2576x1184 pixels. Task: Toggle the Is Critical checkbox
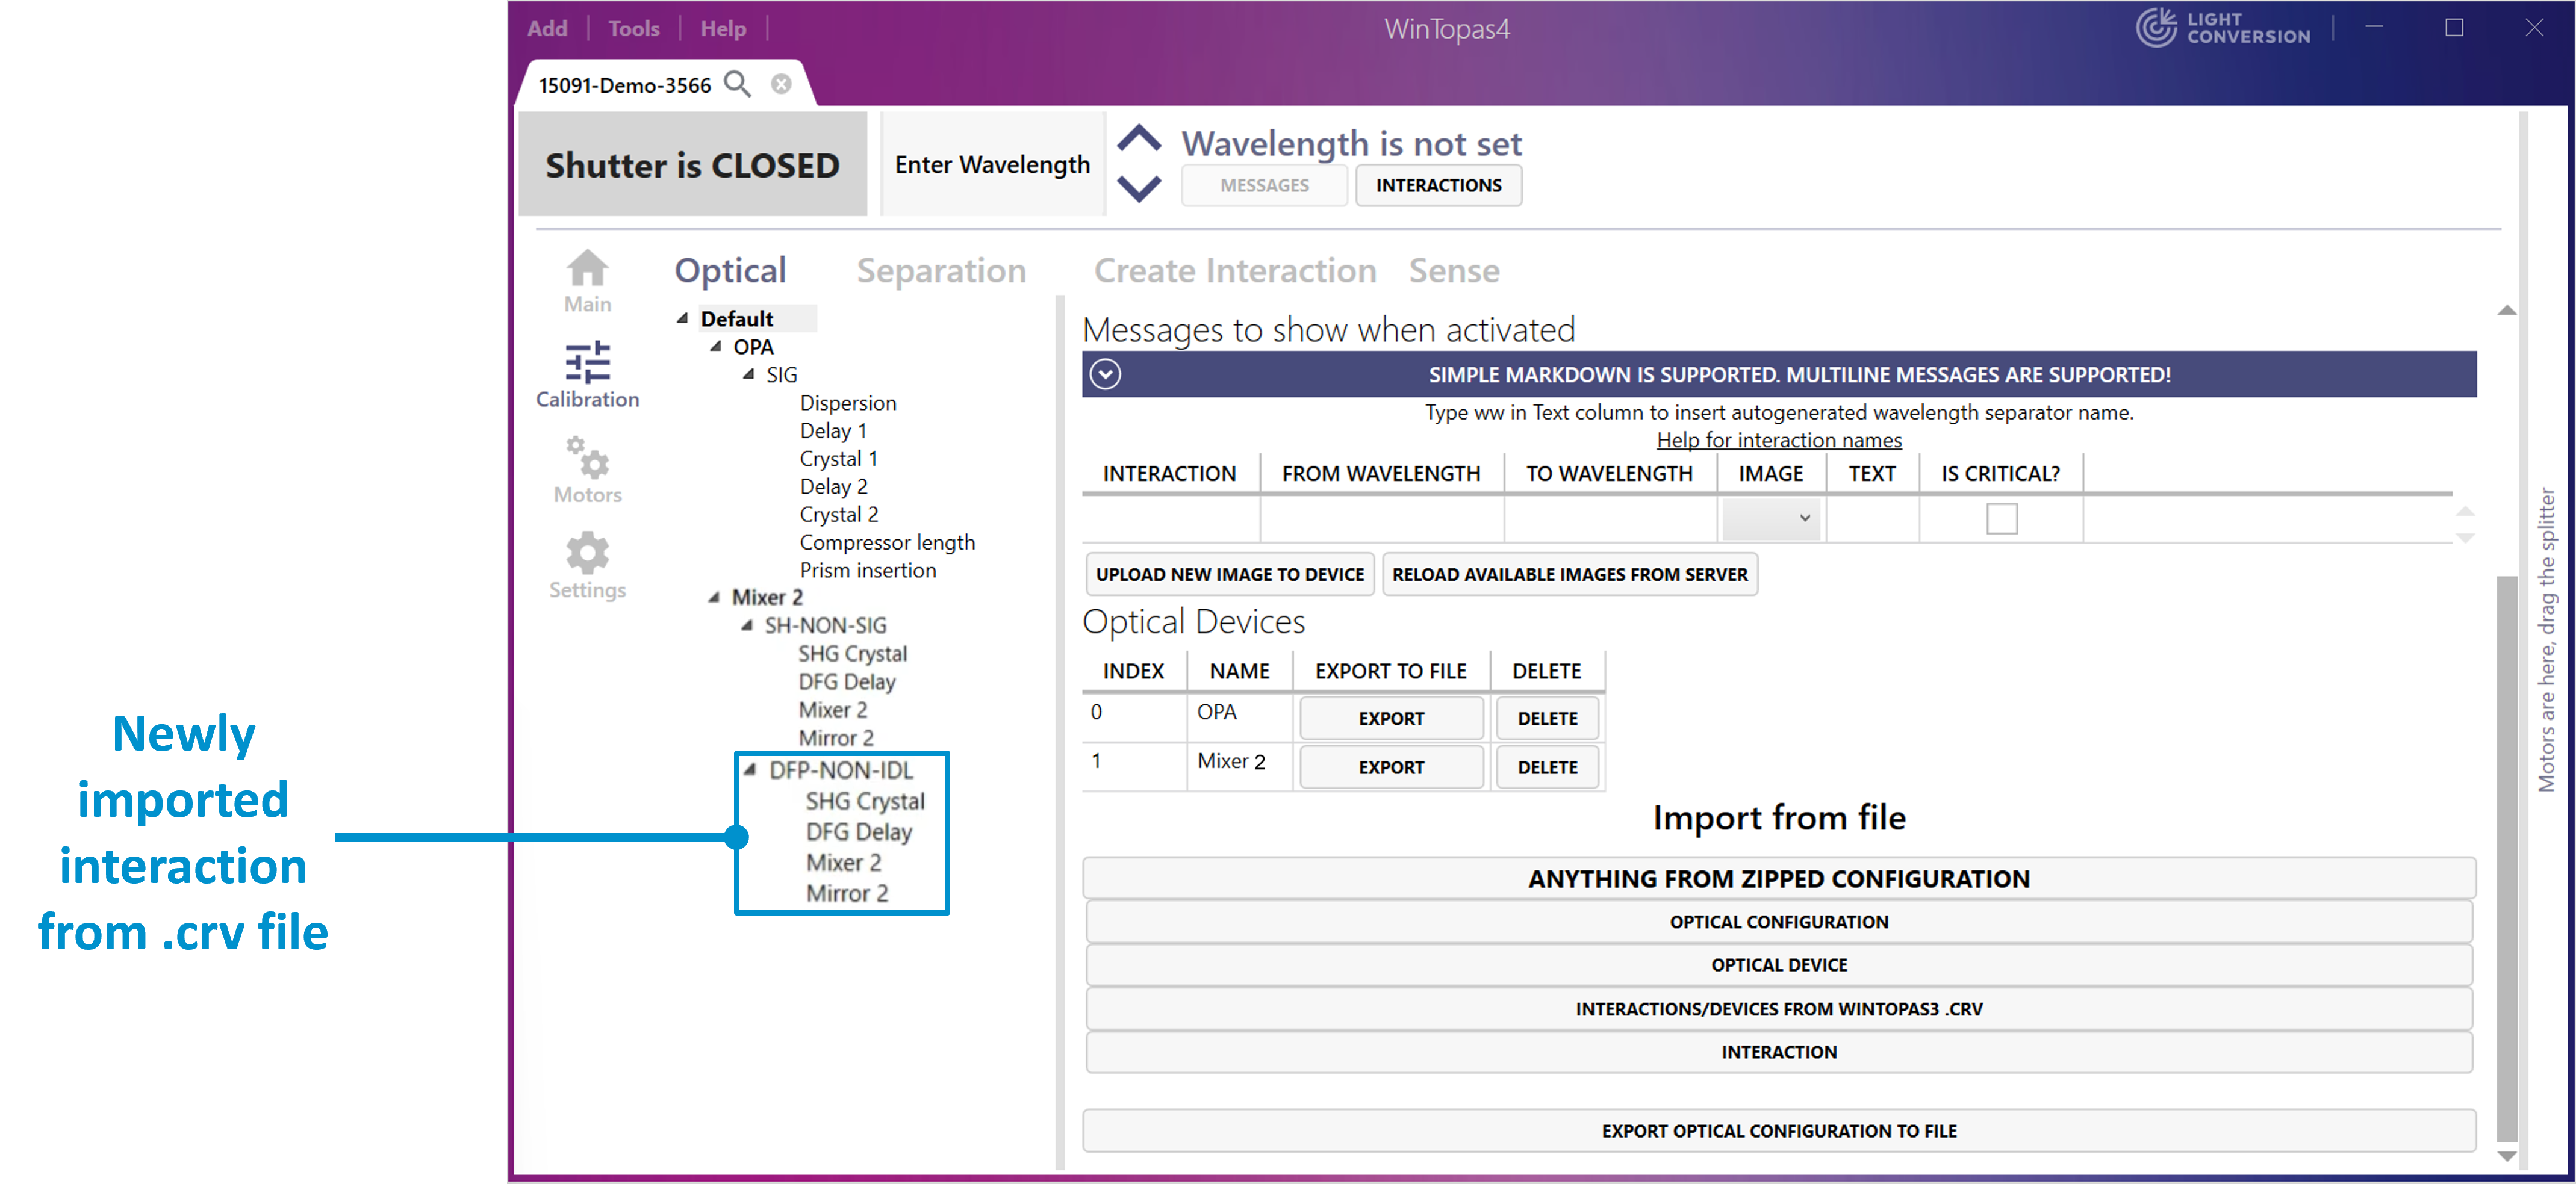pyautogui.click(x=2001, y=519)
